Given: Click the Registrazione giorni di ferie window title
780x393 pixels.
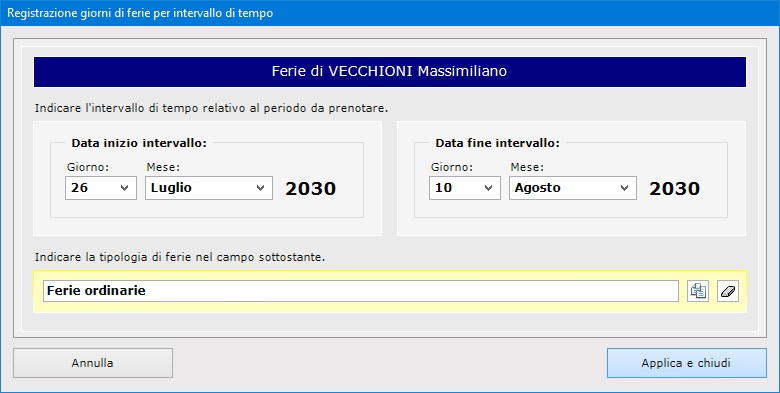Looking at the screenshot, I should click(140, 13).
